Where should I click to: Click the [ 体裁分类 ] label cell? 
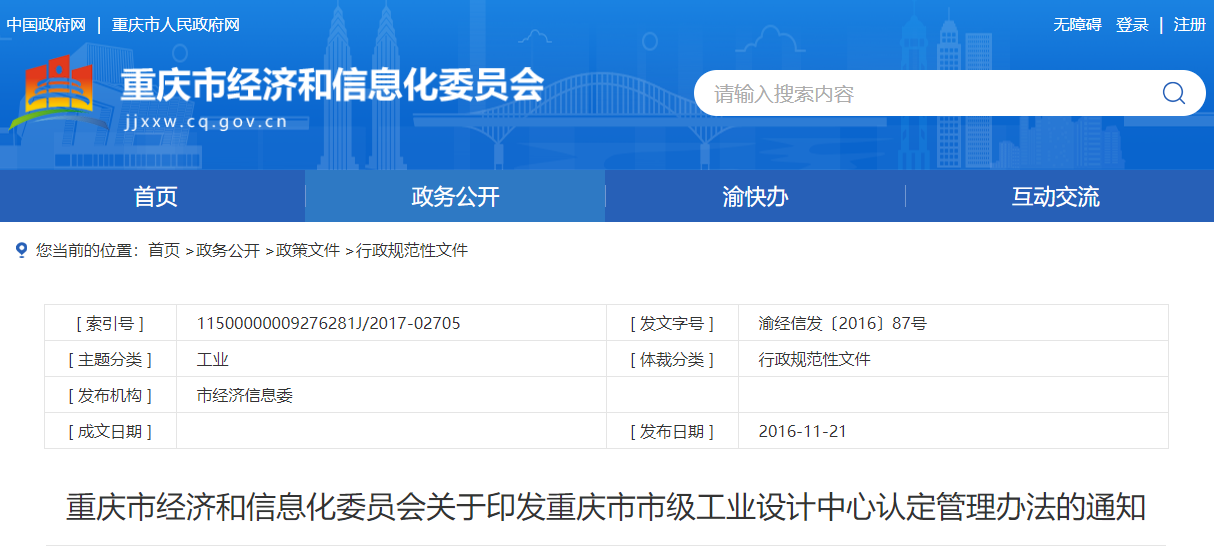click(x=672, y=359)
